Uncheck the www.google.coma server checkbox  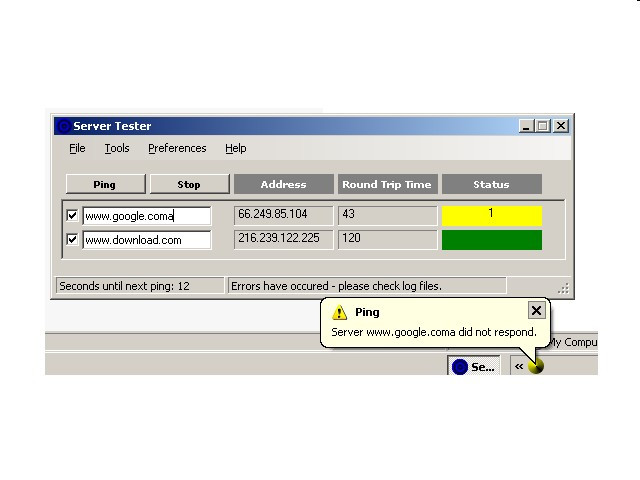(x=72, y=216)
